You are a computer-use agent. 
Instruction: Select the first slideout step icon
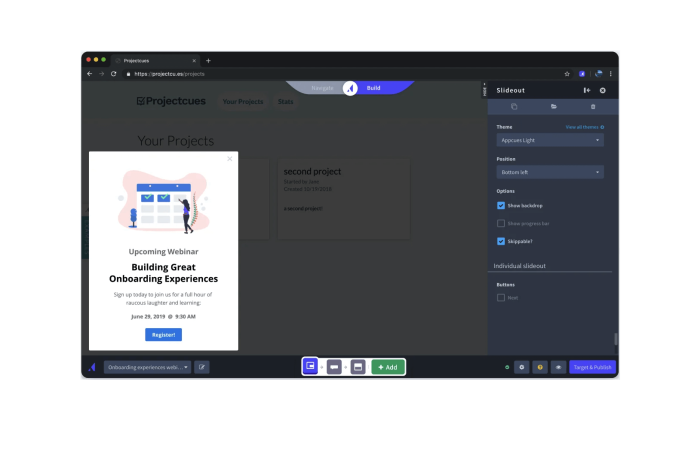(x=310, y=367)
